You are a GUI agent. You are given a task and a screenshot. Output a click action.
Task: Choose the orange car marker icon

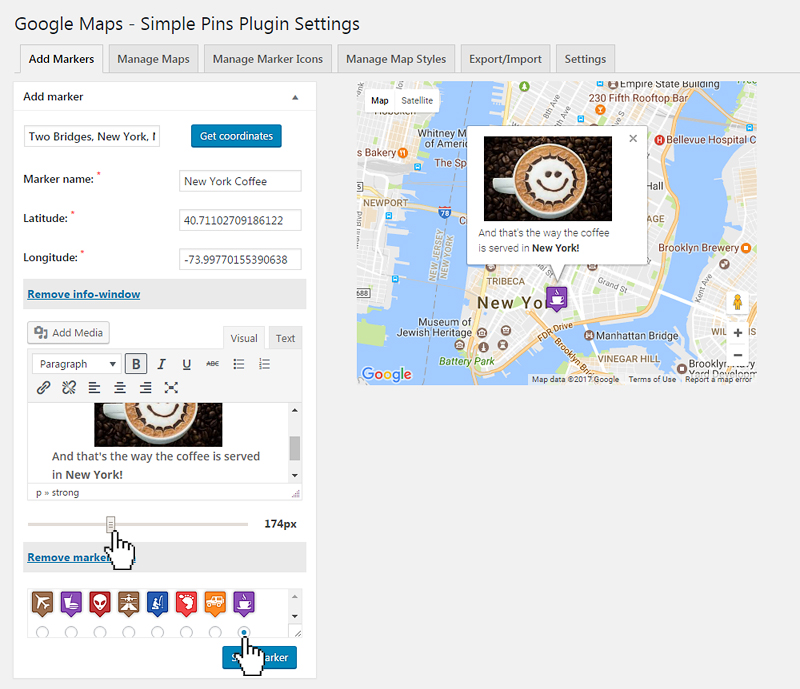point(215,604)
